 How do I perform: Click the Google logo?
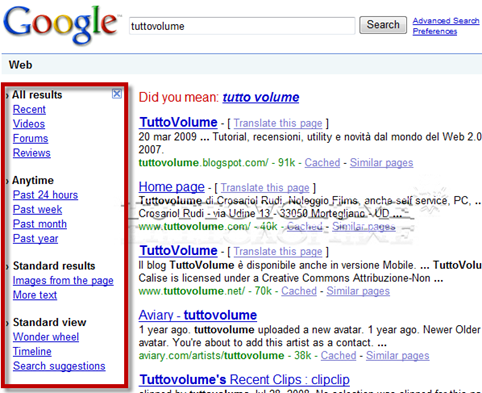[x=61, y=25]
